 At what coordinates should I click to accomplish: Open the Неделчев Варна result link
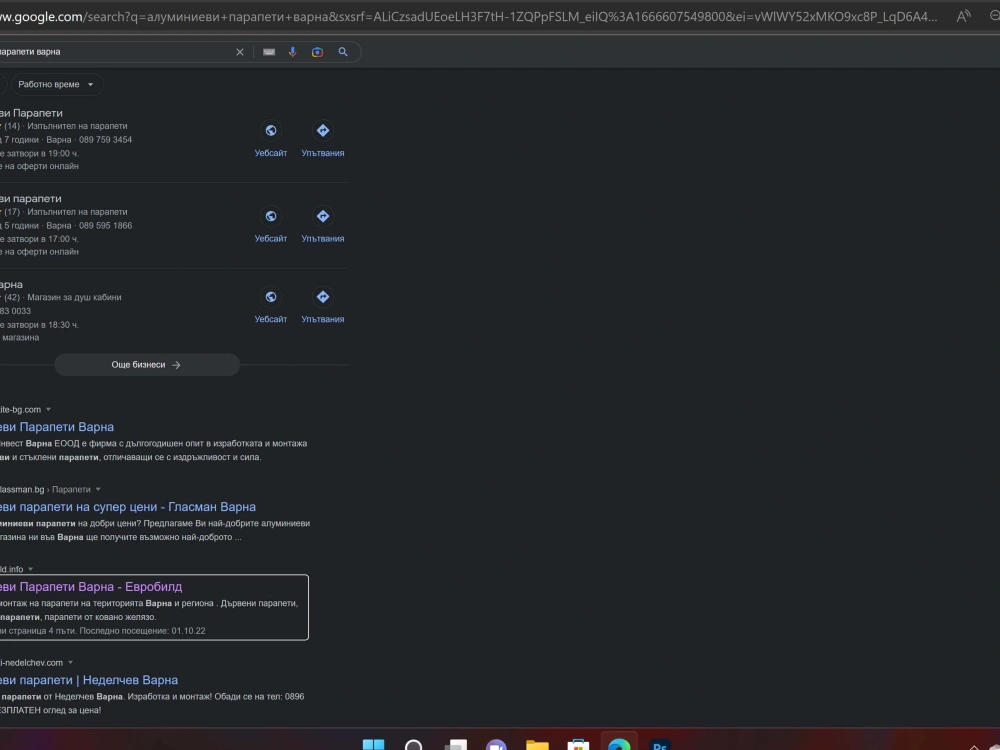89,680
